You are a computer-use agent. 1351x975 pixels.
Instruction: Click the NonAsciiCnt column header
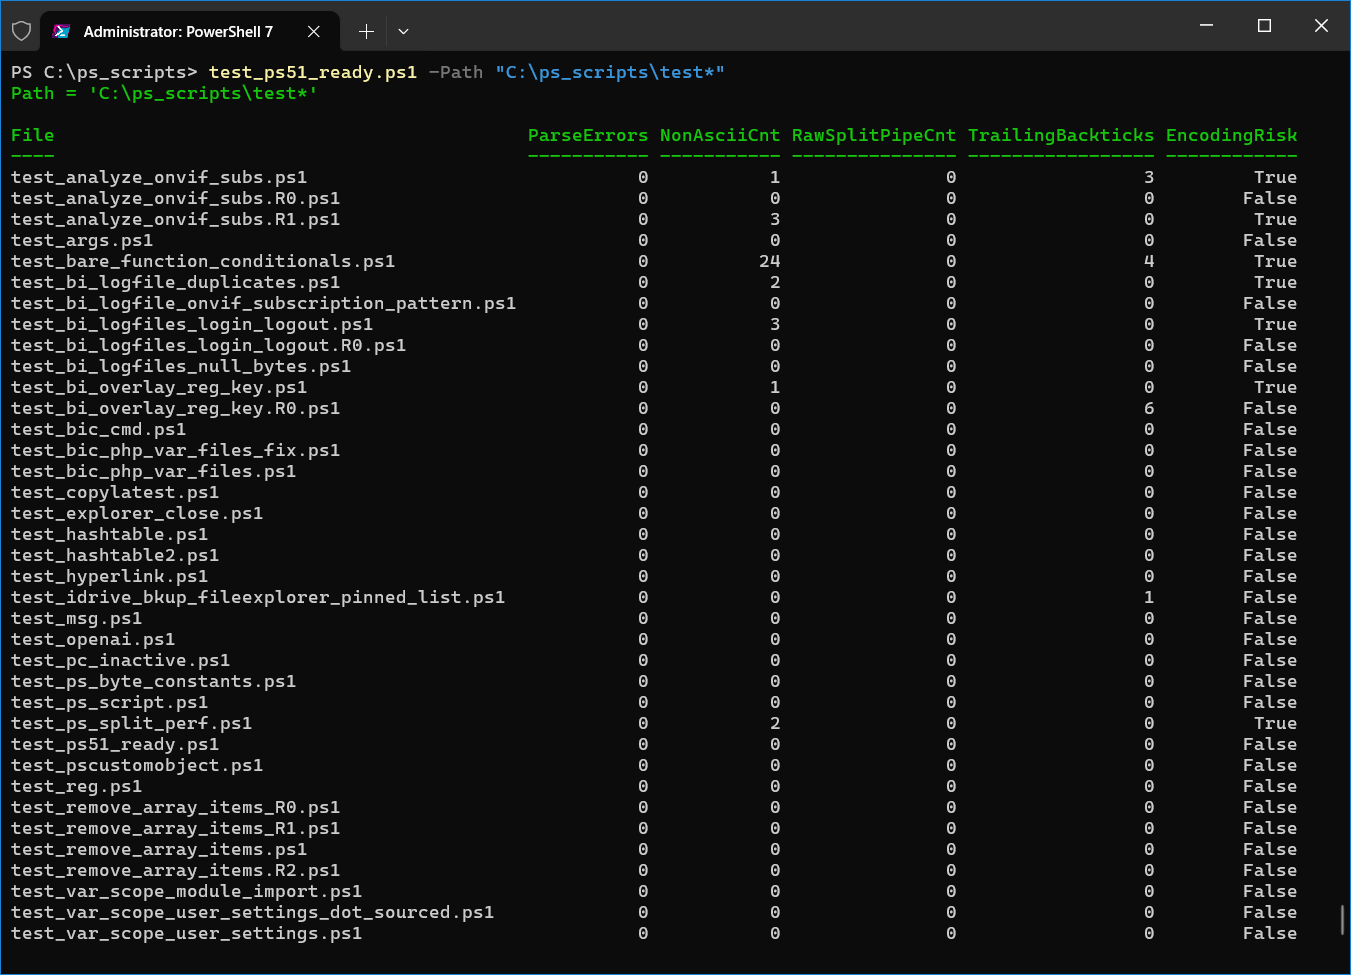719,135
